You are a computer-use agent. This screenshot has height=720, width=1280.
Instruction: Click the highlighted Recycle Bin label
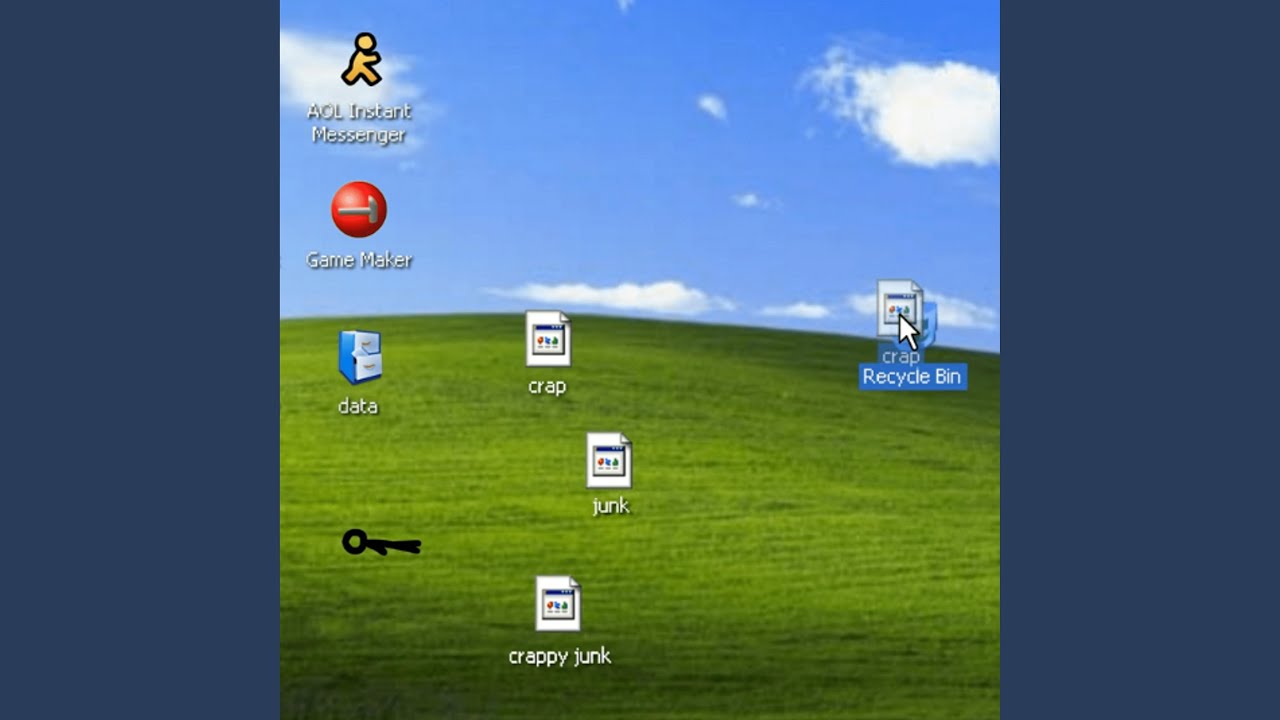click(912, 377)
